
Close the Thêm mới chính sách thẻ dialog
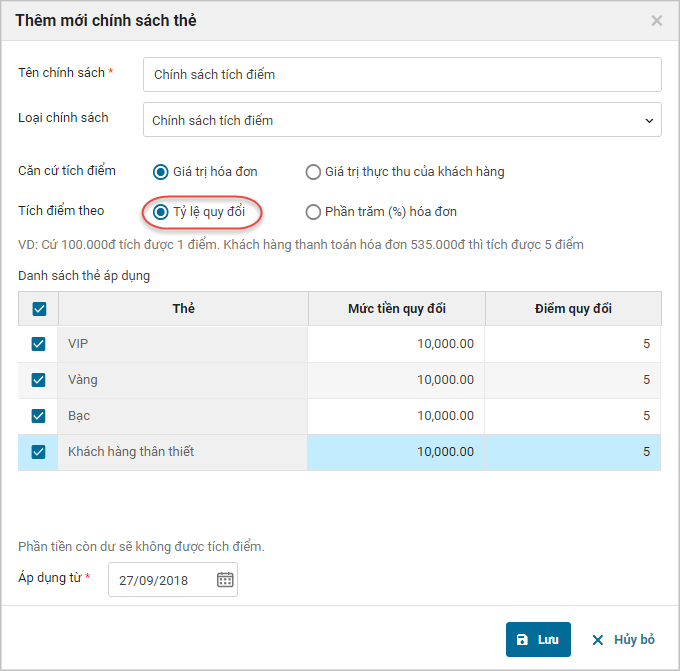pyautogui.click(x=656, y=20)
